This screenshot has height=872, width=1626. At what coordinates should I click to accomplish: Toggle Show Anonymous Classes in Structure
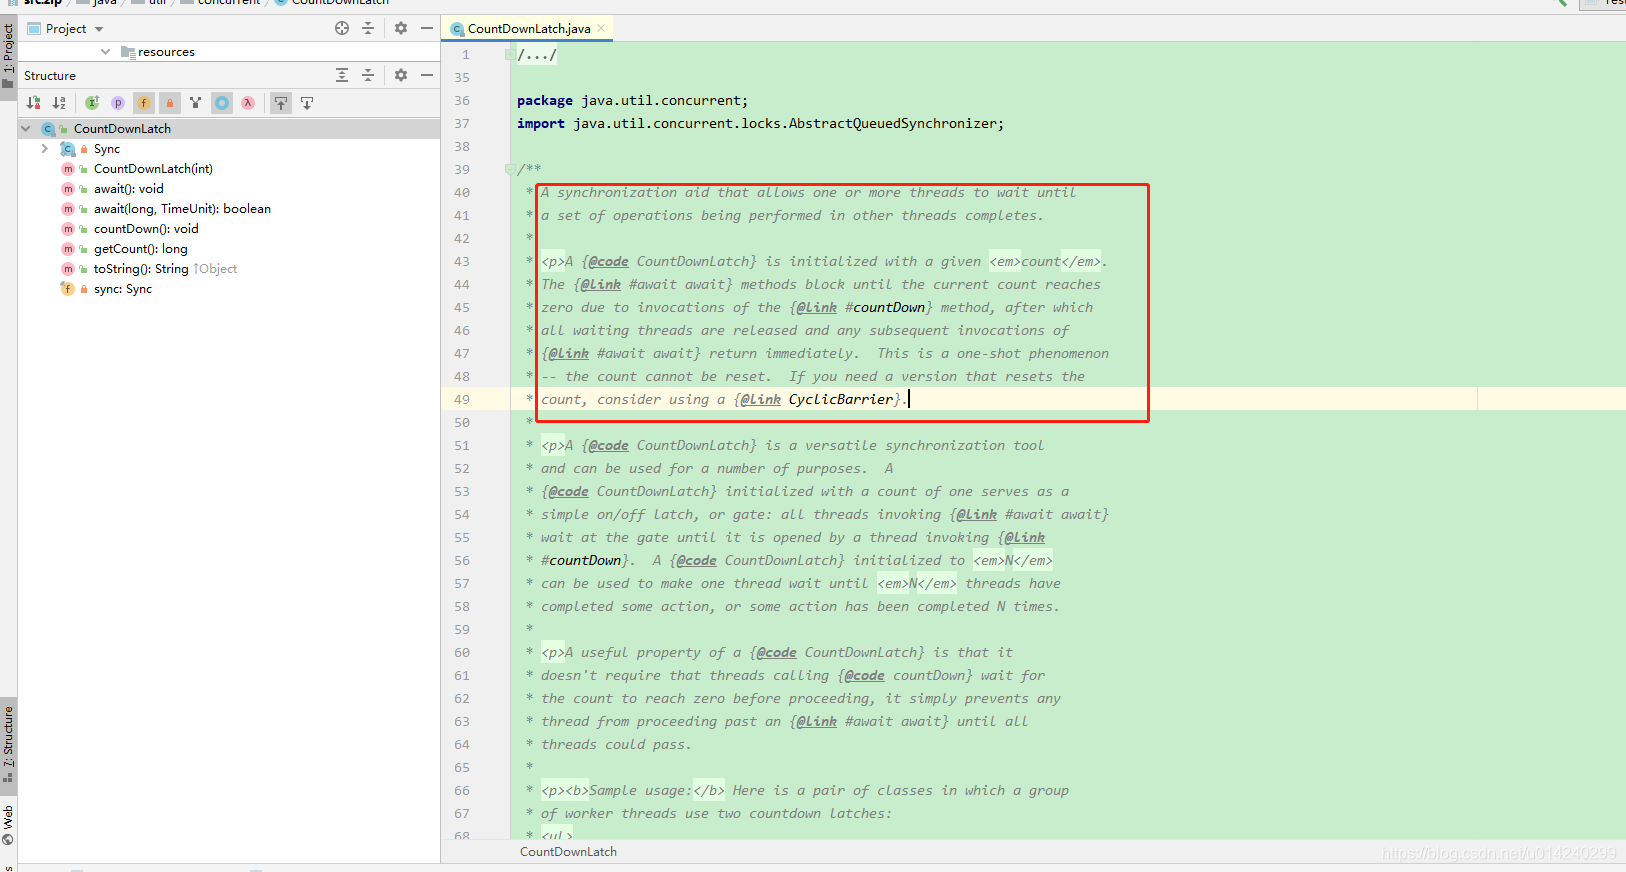222,103
